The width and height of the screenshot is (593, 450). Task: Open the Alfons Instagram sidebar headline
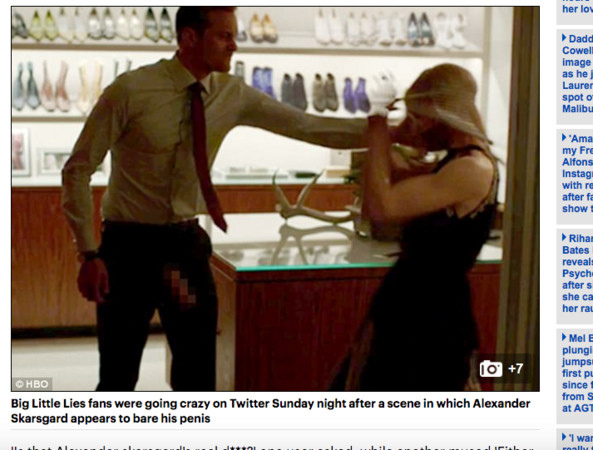pyautogui.click(x=577, y=174)
